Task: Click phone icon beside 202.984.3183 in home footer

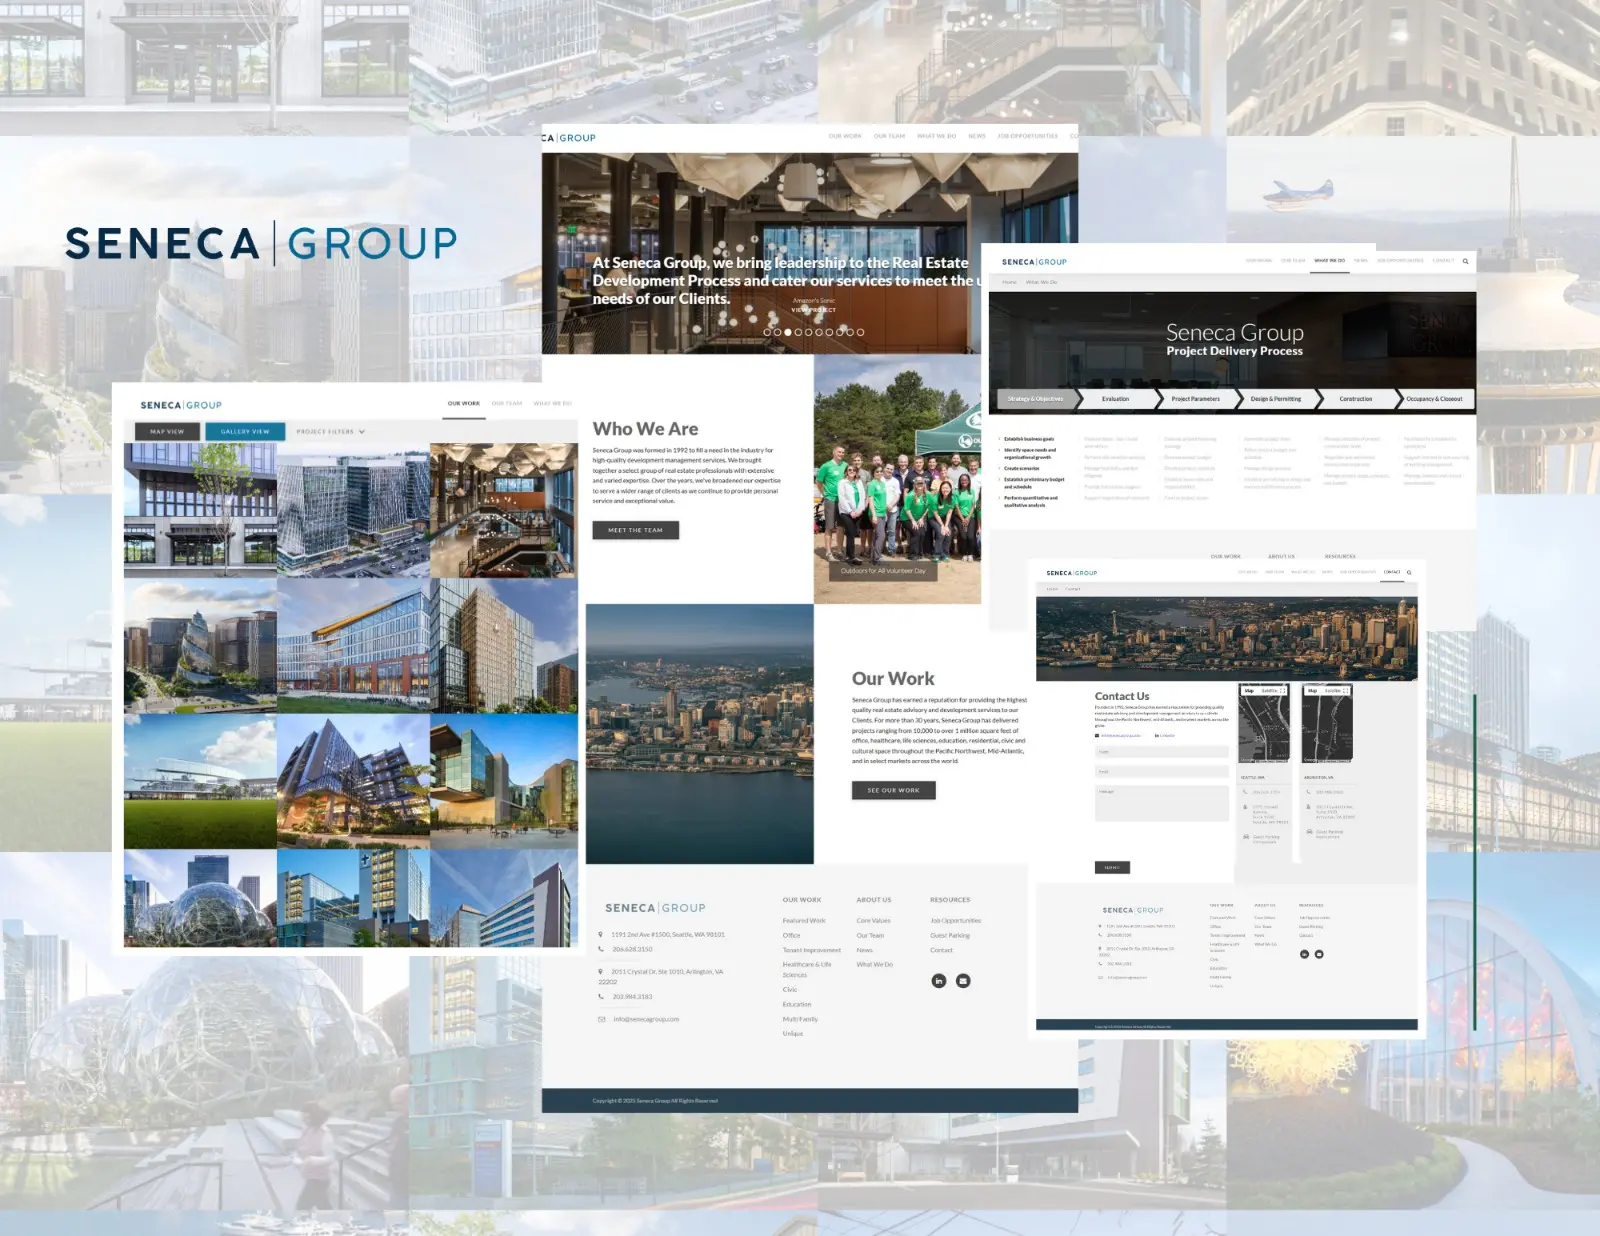Action: coord(600,996)
